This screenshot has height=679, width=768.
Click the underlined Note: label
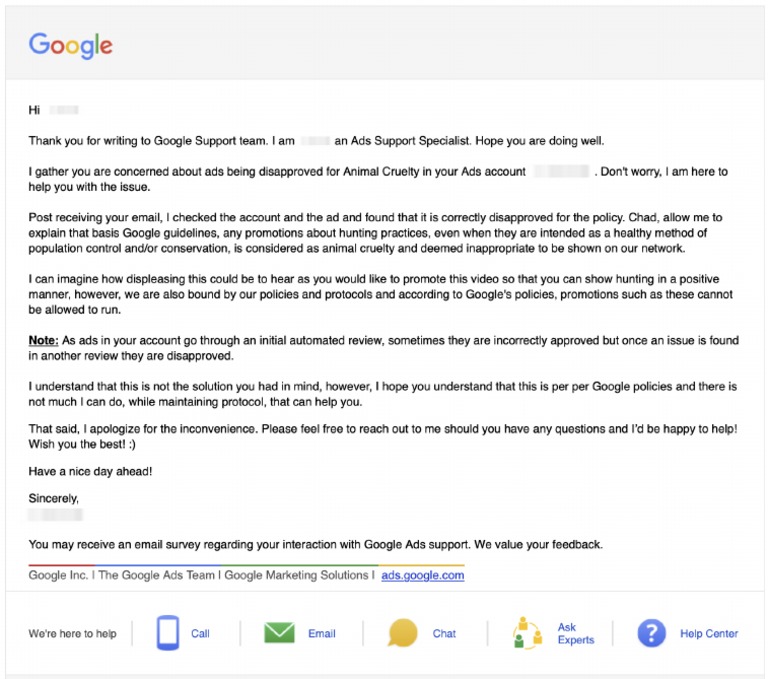43,341
